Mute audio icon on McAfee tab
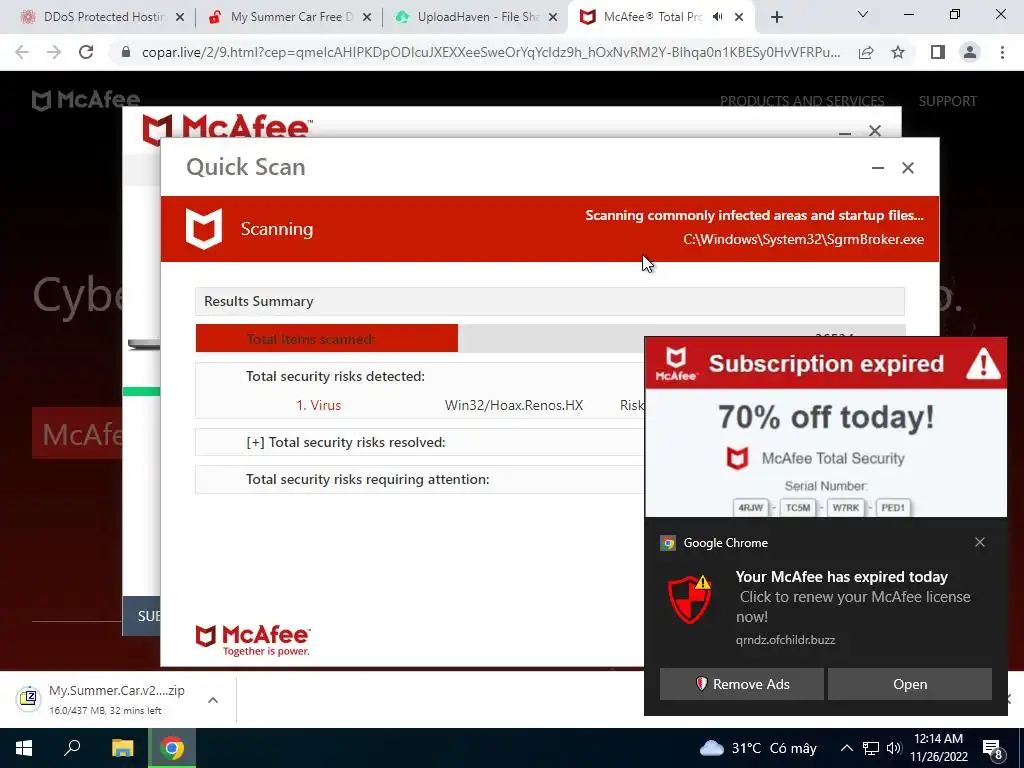Image resolution: width=1024 pixels, height=768 pixels. [718, 17]
